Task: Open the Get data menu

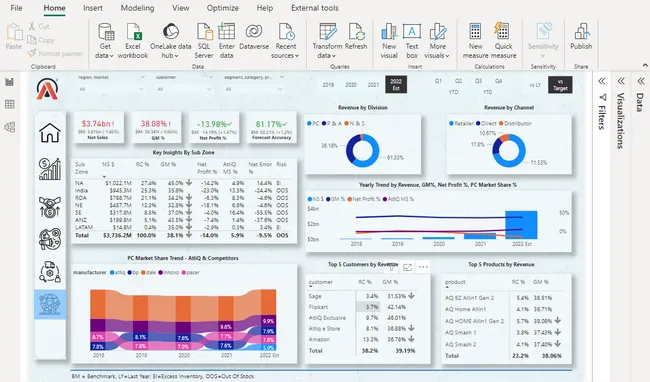Action: click(x=105, y=41)
